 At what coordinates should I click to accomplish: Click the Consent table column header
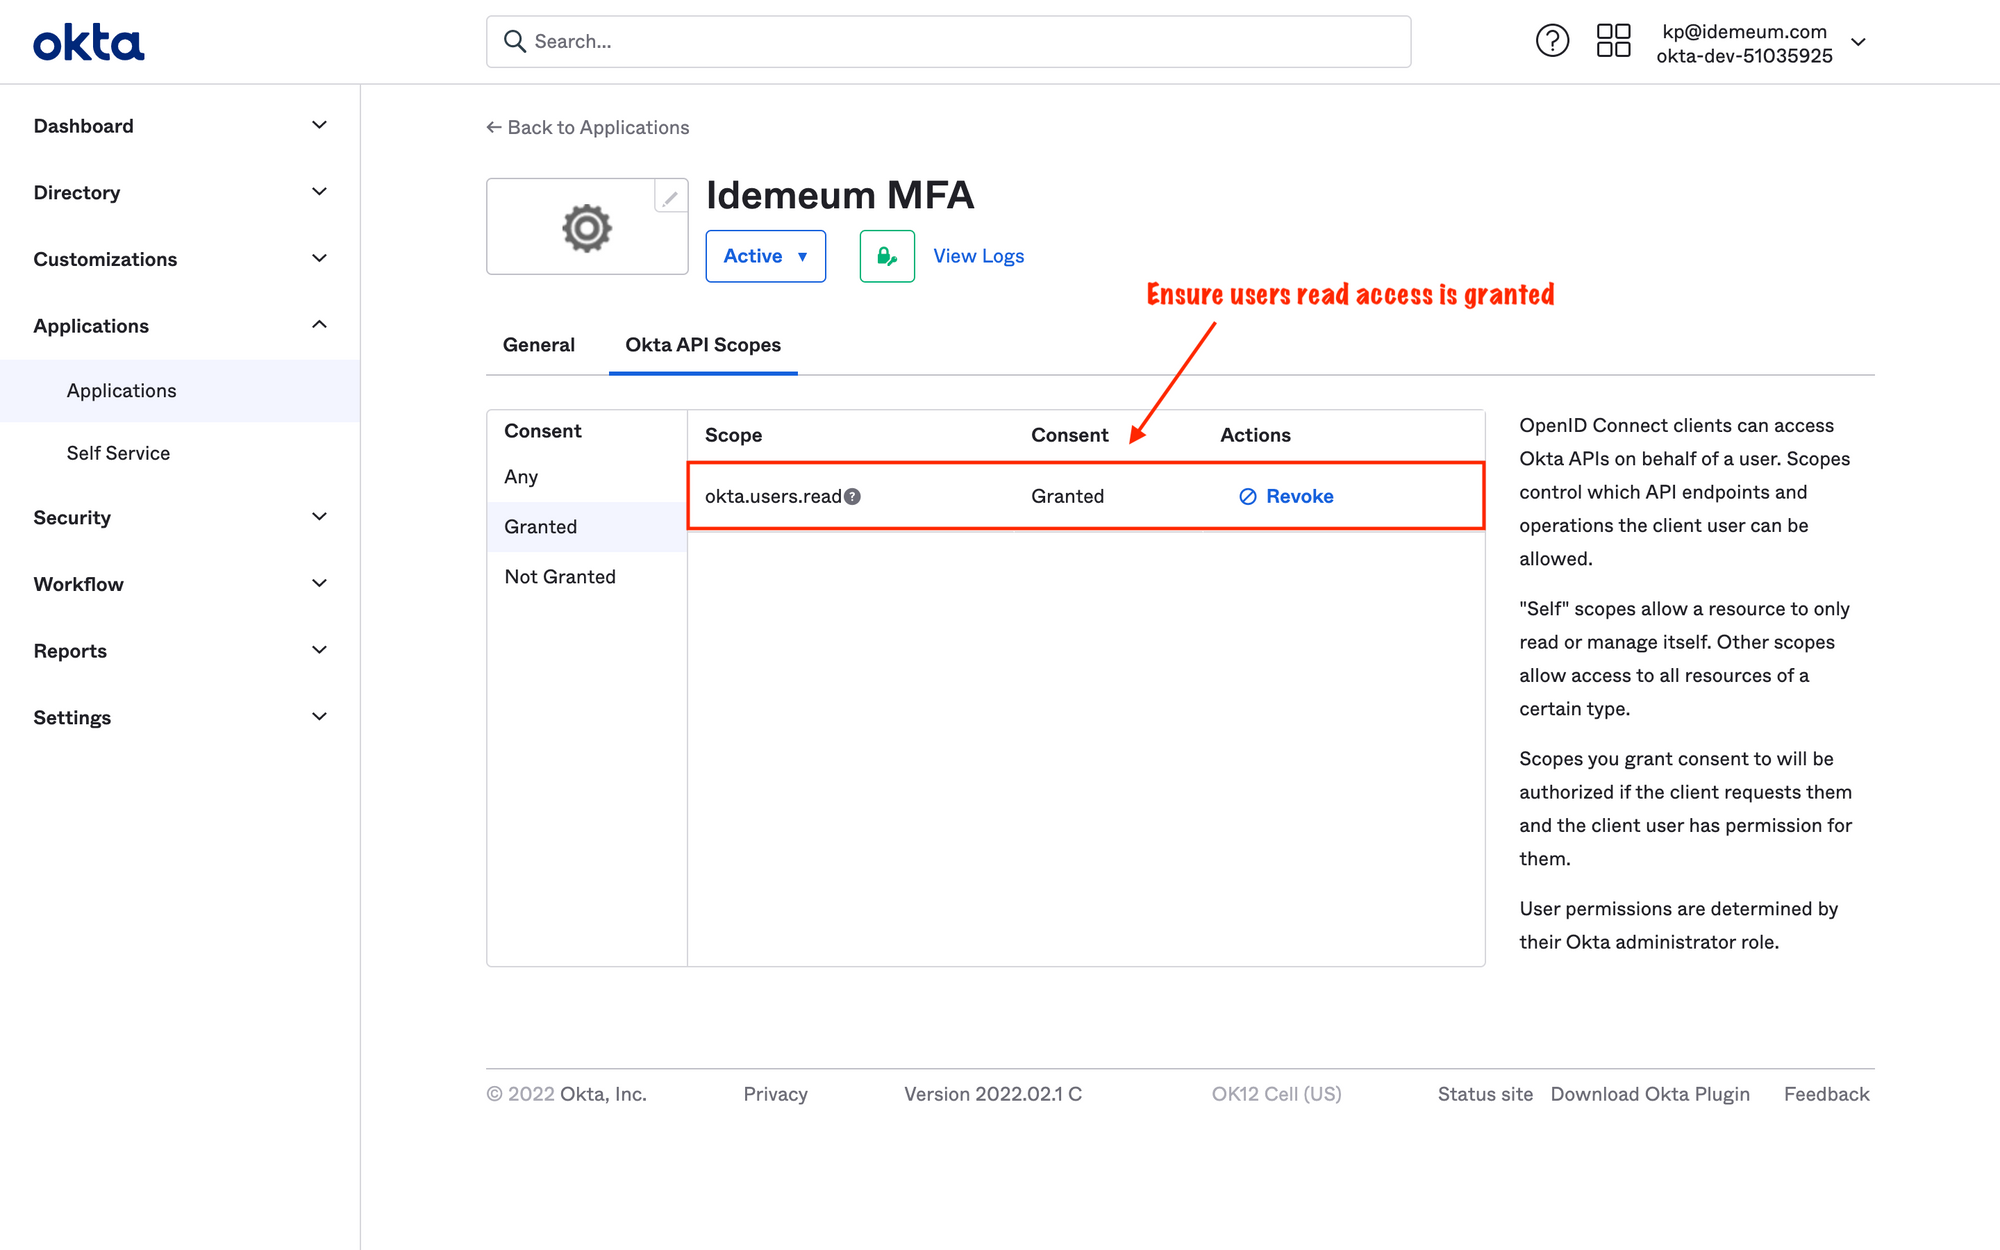1069,435
